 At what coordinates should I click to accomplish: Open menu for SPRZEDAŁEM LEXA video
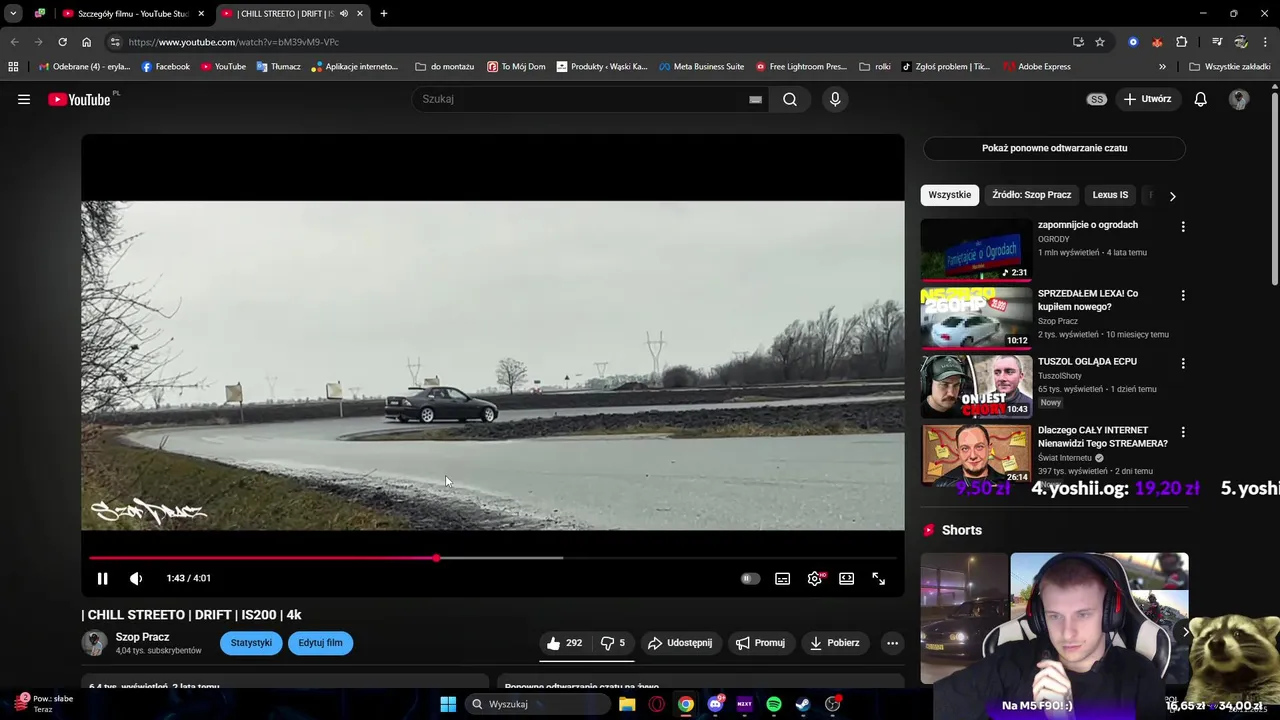(x=1183, y=296)
